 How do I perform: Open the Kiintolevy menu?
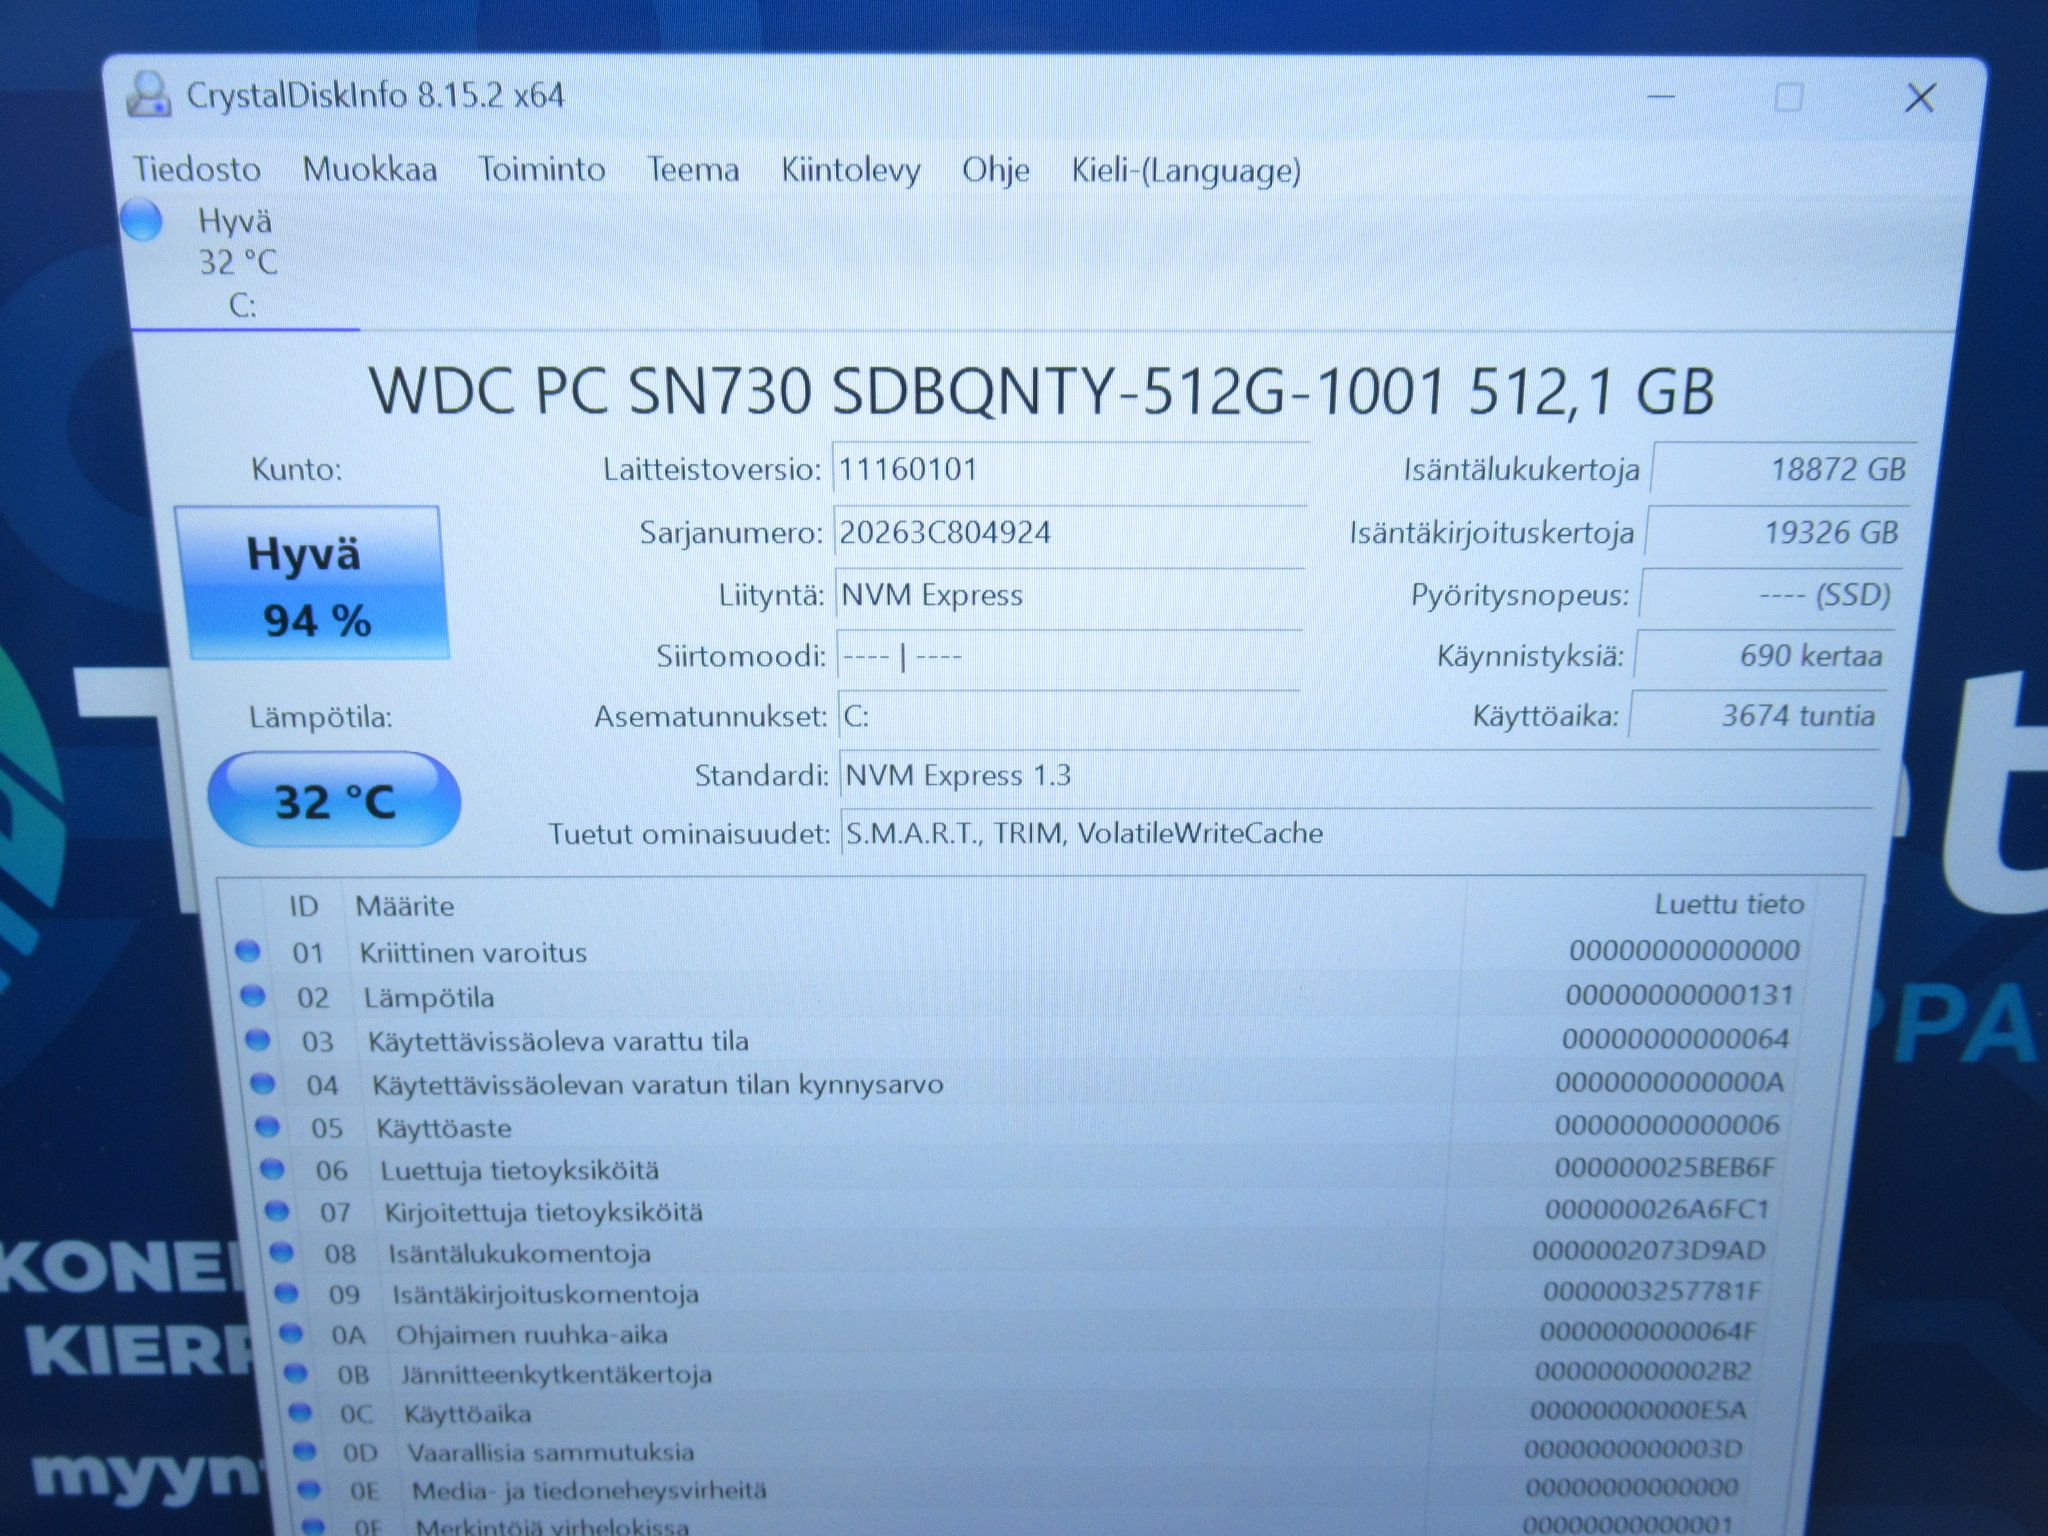[x=851, y=170]
